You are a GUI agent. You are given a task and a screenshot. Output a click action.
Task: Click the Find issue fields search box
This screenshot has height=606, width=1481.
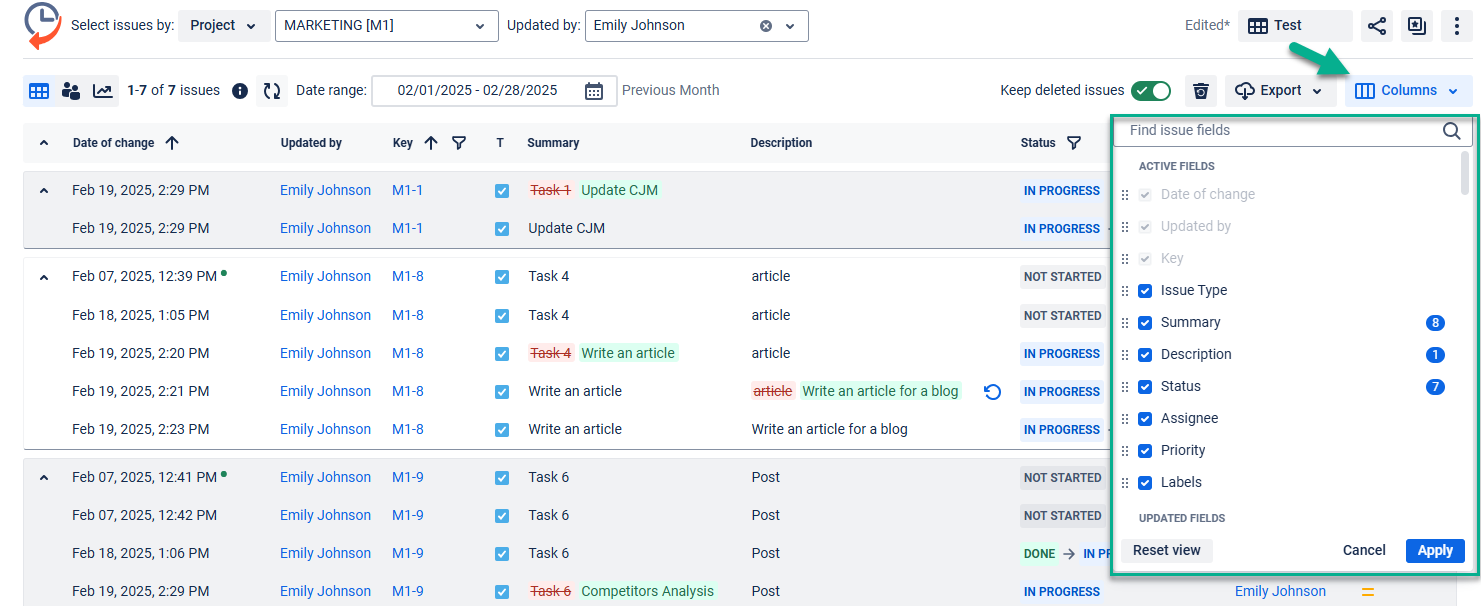1280,130
